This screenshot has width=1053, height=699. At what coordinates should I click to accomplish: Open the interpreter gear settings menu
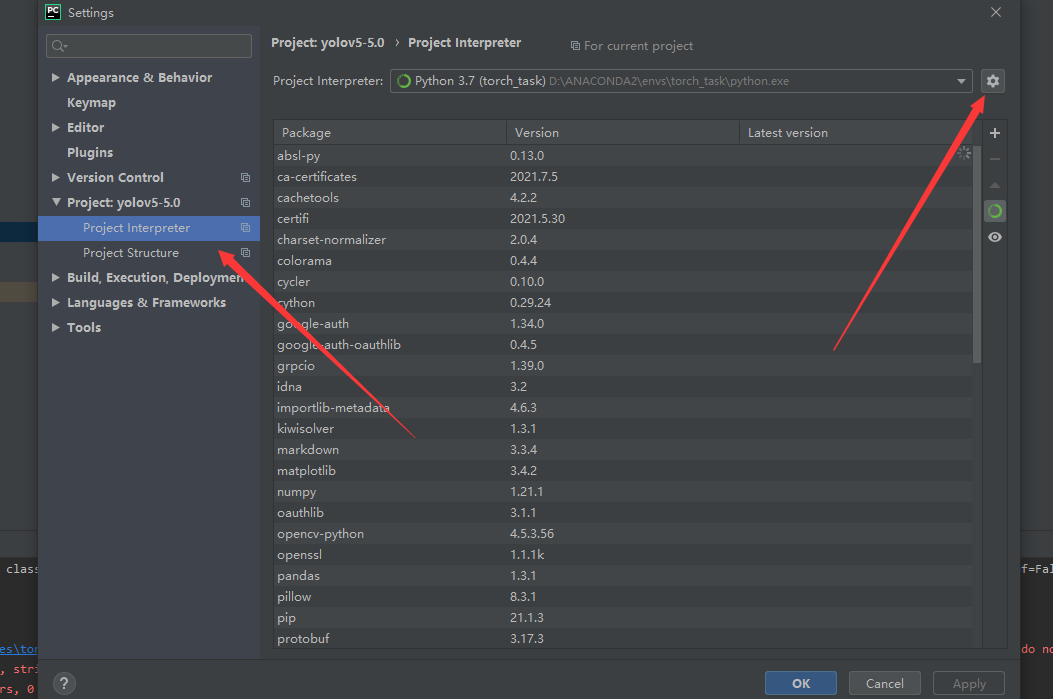pos(993,81)
